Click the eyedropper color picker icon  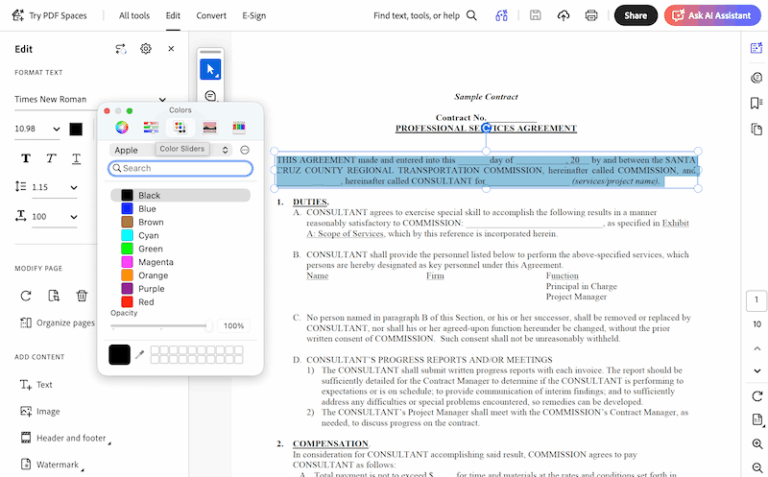pos(140,354)
